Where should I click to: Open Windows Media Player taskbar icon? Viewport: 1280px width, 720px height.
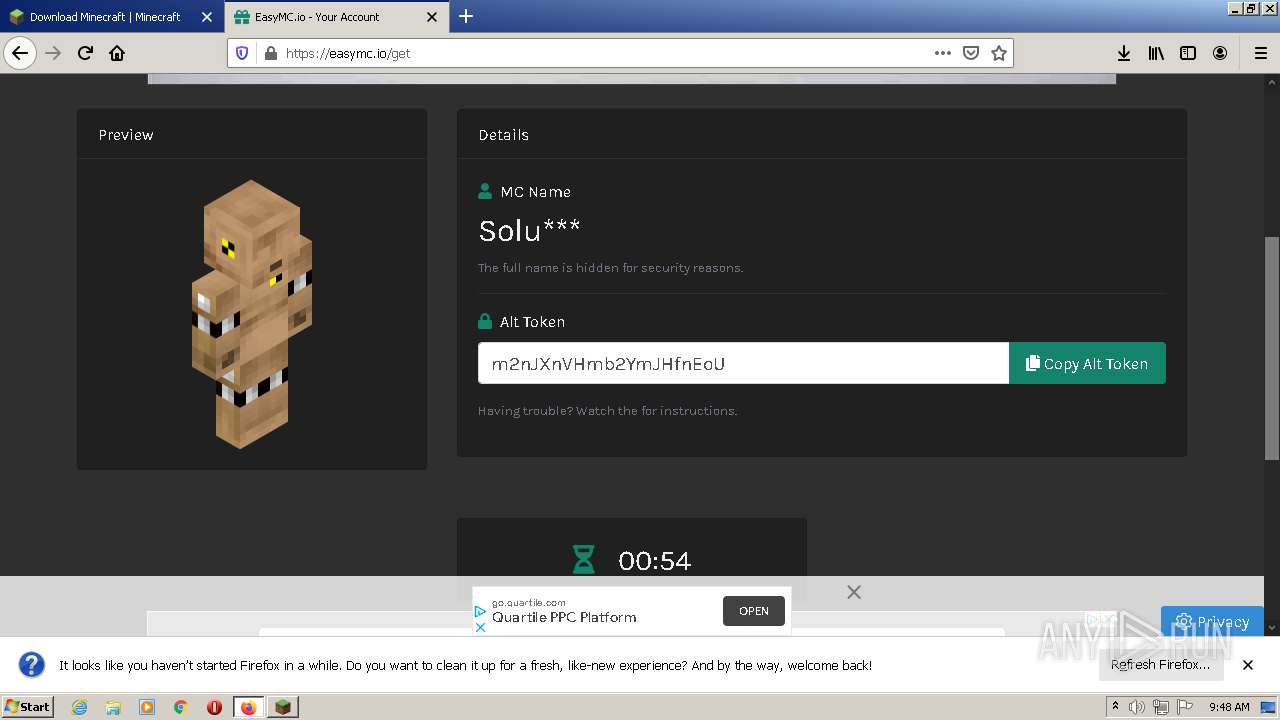pyautogui.click(x=147, y=707)
